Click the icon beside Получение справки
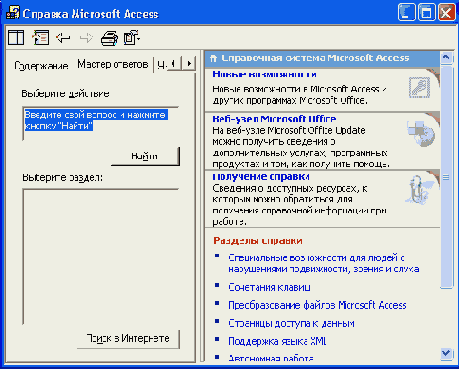Image resolution: width=459 pixels, height=369 pixels. pyautogui.click(x=419, y=189)
